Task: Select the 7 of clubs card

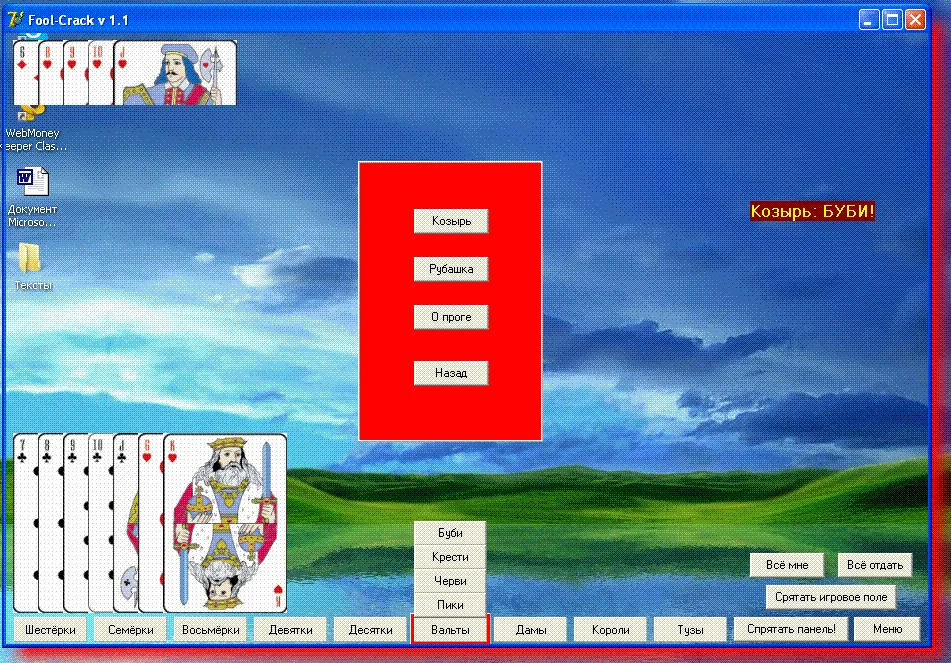Action: 24,522
